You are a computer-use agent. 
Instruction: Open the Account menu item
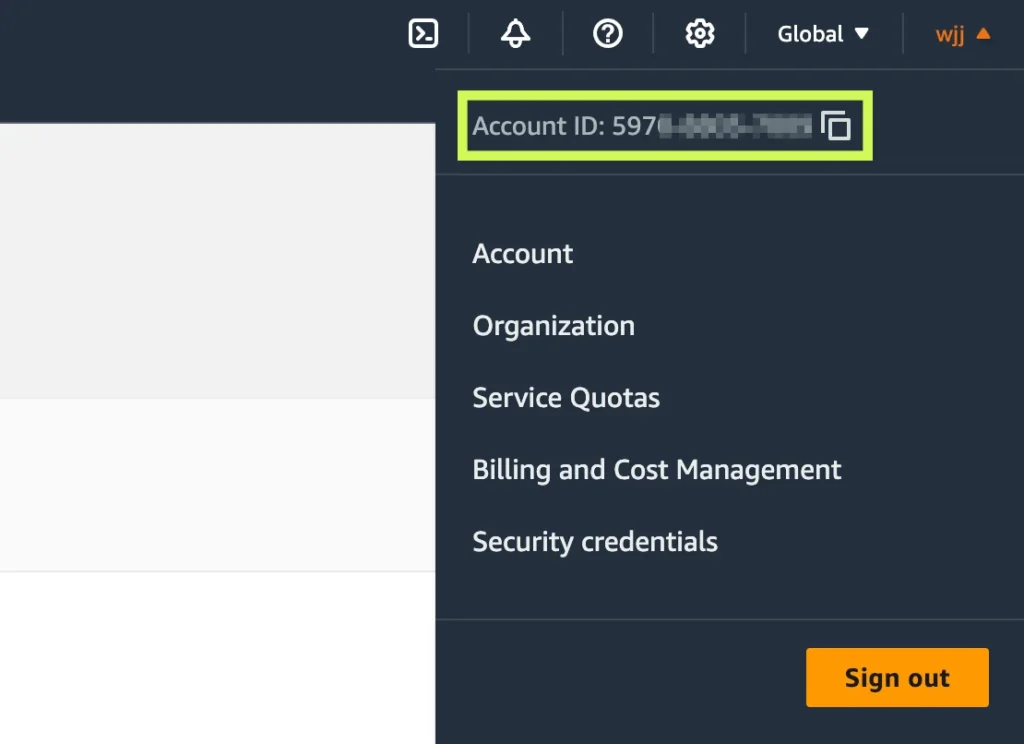pyautogui.click(x=523, y=254)
